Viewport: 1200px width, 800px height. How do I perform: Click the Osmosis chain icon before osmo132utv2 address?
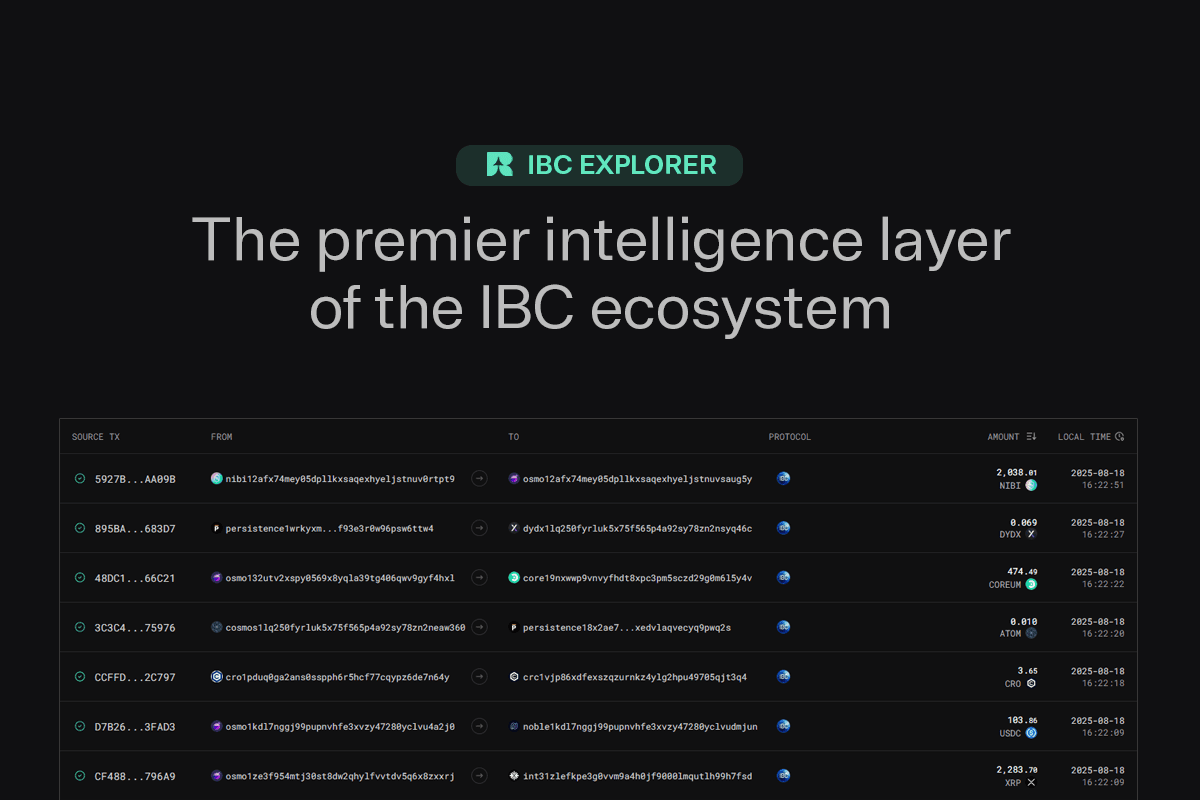pyautogui.click(x=216, y=578)
